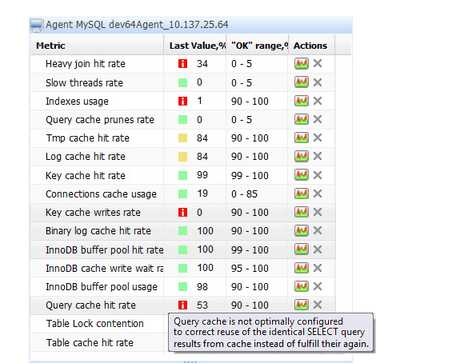The width and height of the screenshot is (457, 364).
Task: Remove the Connections cache usage metric
Action: coord(318,193)
